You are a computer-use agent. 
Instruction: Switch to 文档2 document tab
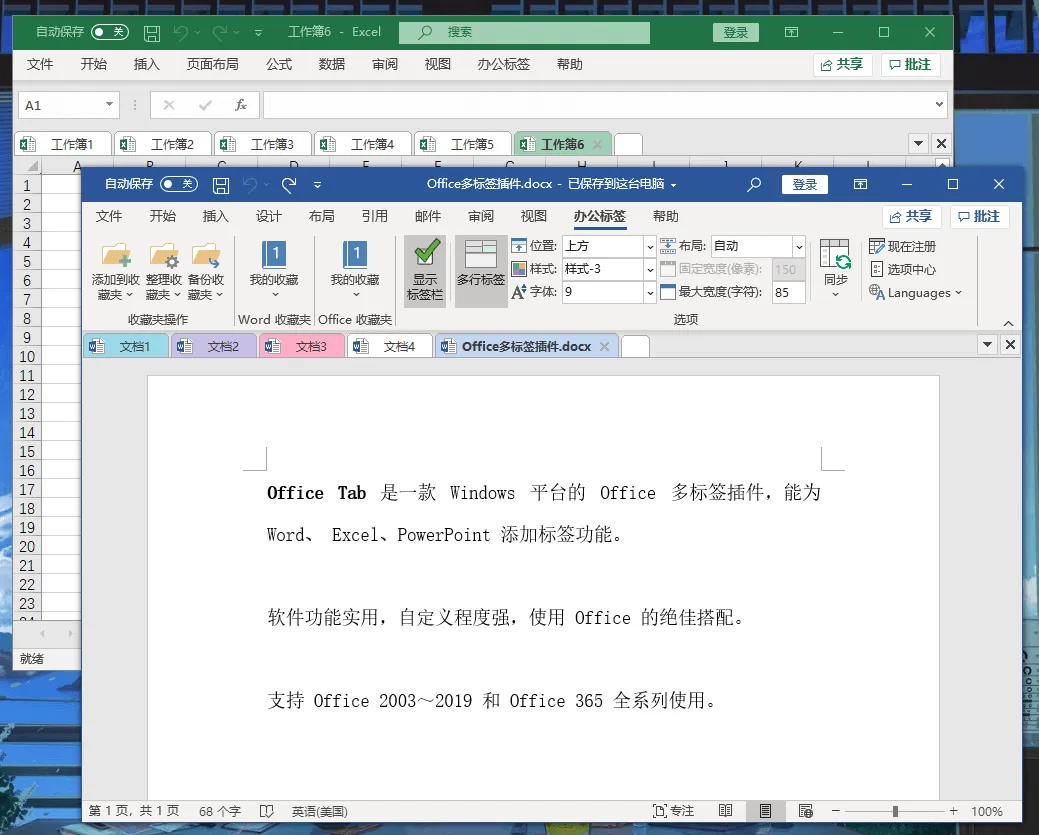point(214,346)
